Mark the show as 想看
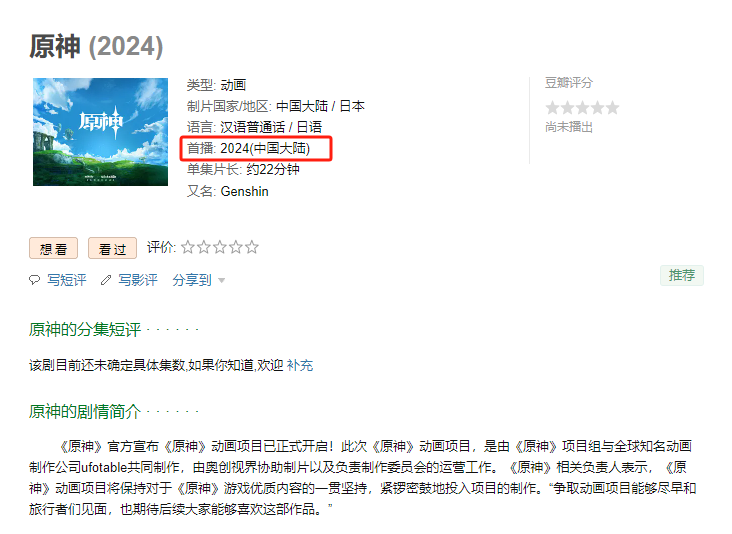Viewport: 732px width, 534px height. tap(53, 248)
